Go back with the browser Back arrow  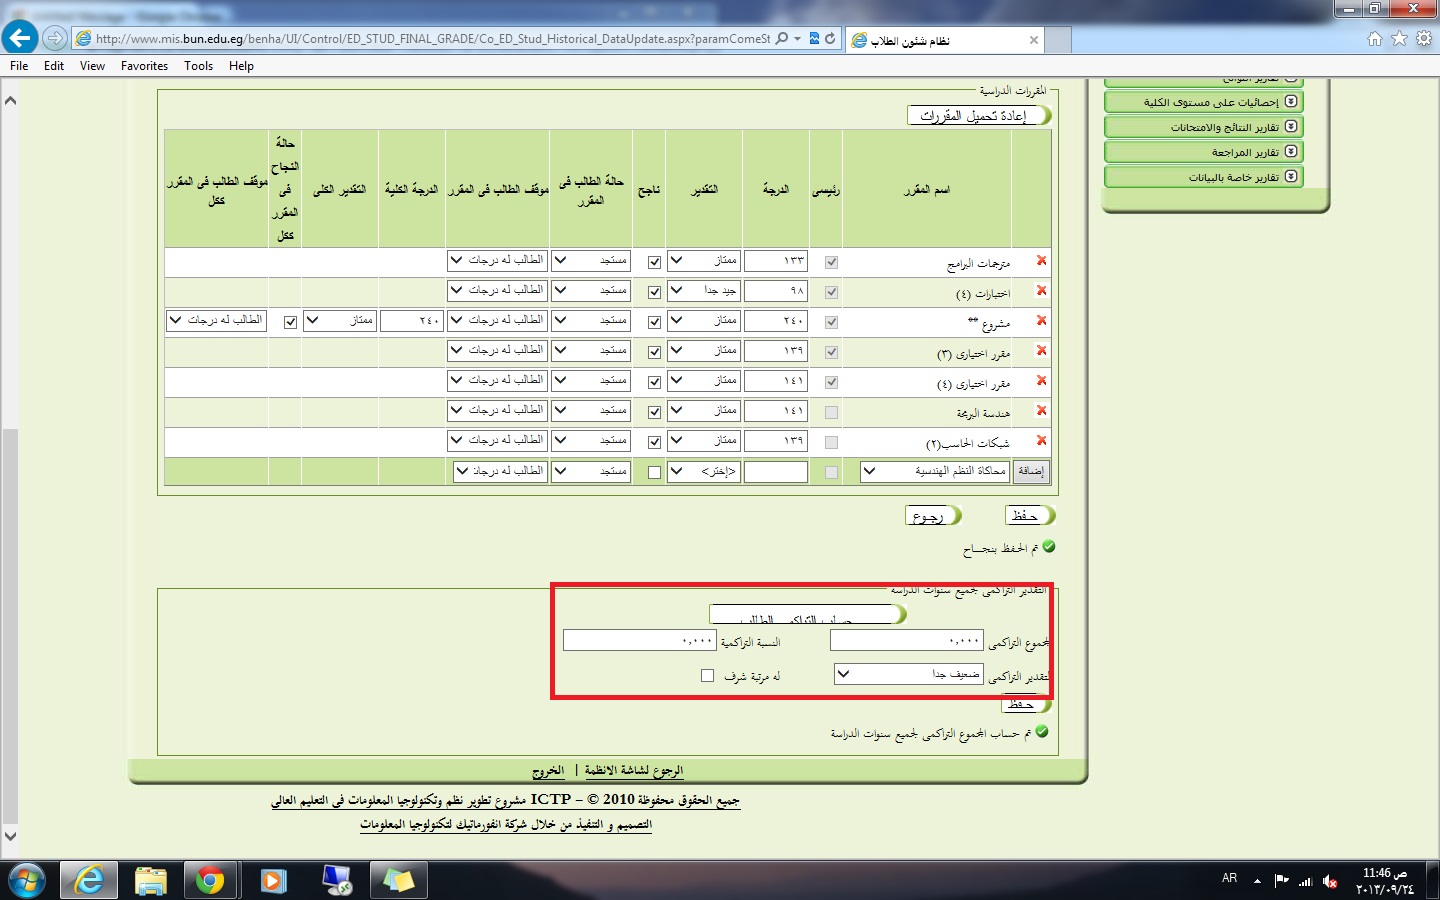coord(20,38)
